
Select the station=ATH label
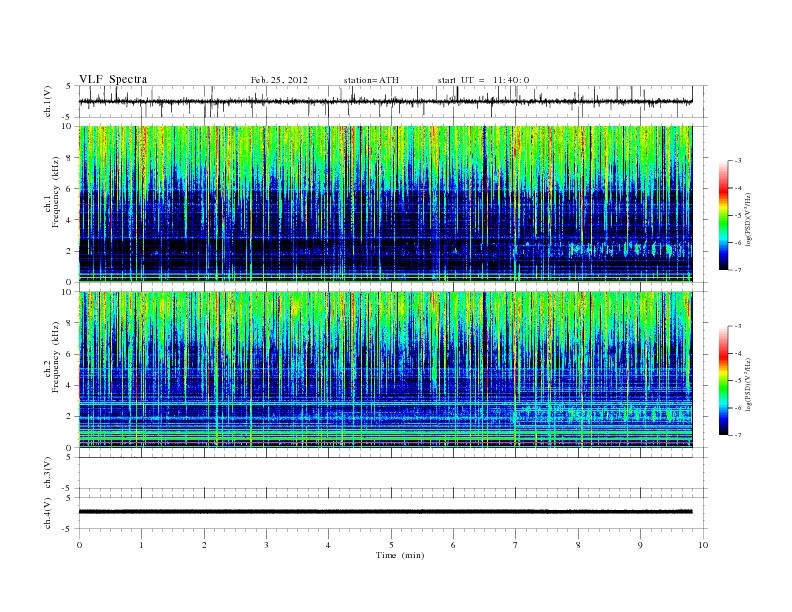pyautogui.click(x=371, y=80)
